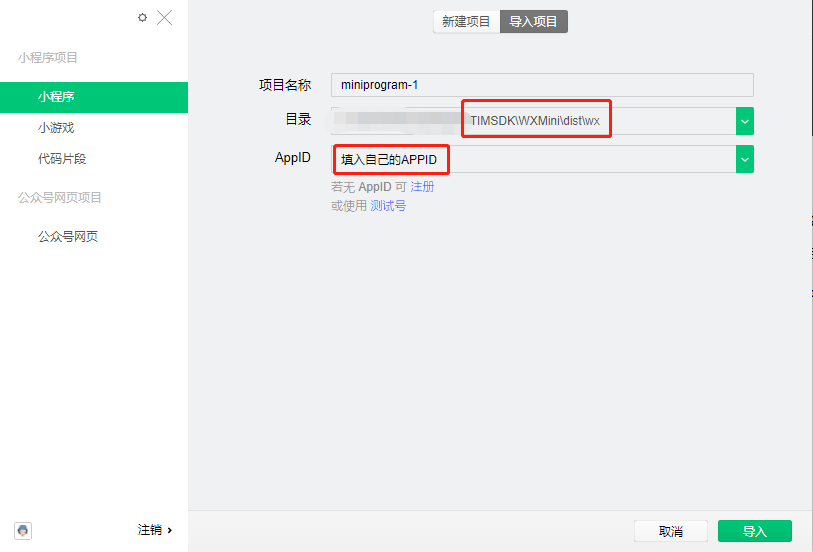Click the AppID input field

pyautogui.click(x=534, y=159)
